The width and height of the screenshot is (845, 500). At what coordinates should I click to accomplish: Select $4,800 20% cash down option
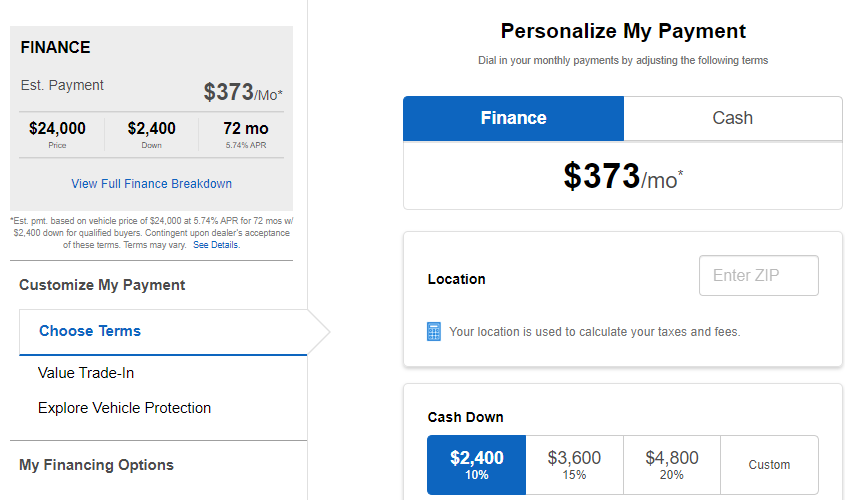tap(672, 465)
